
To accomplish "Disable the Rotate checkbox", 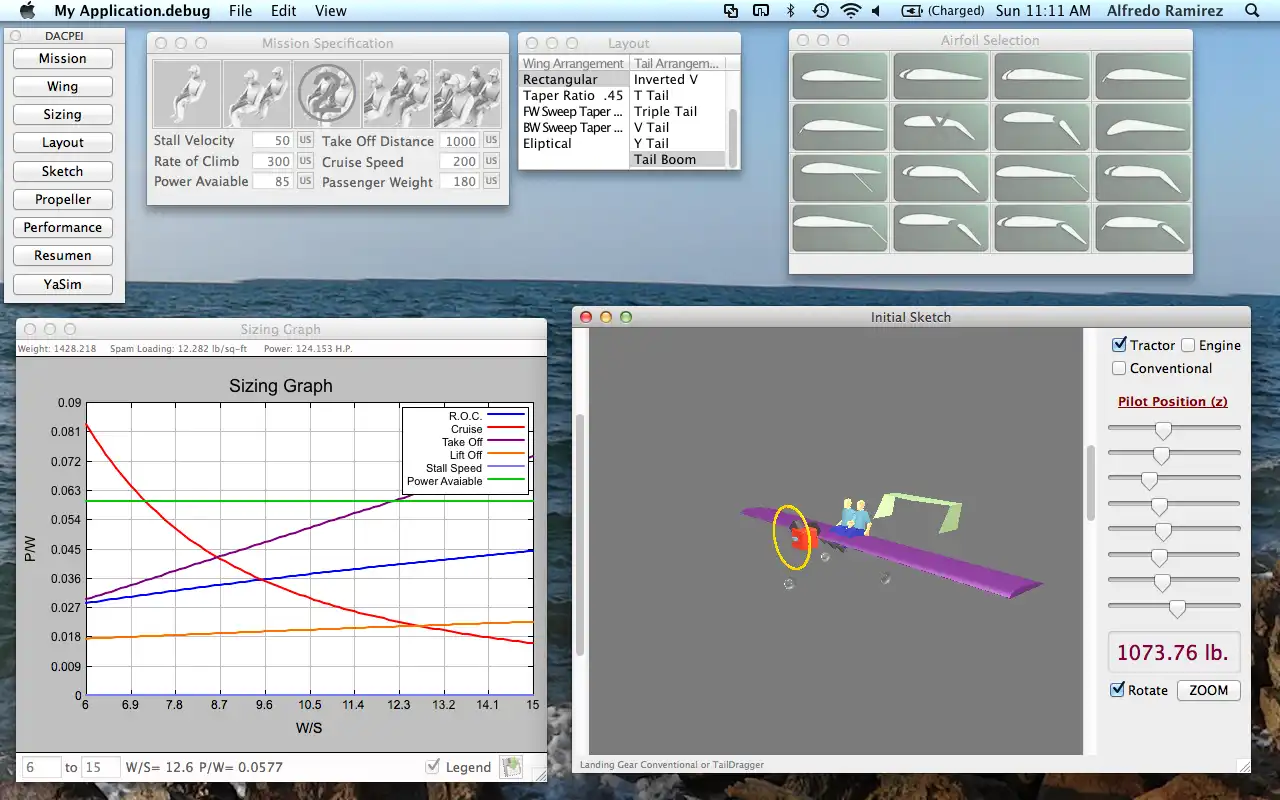I will [1117, 690].
